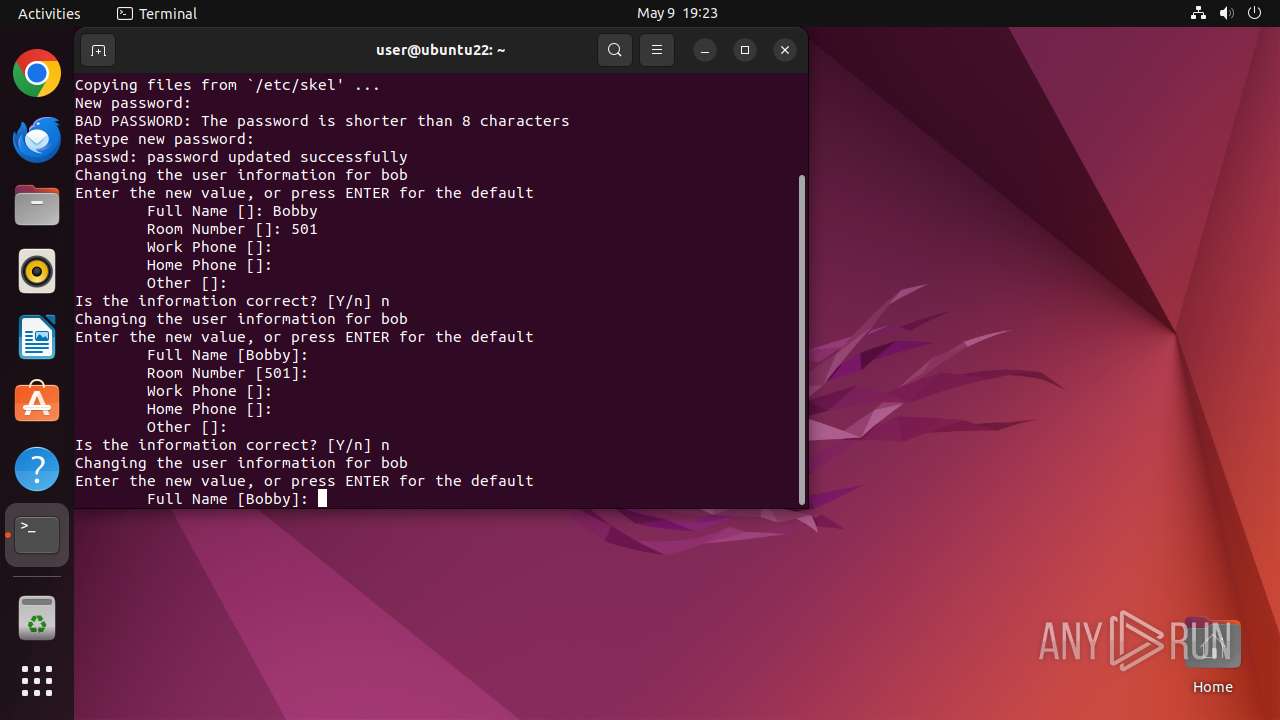The width and height of the screenshot is (1280, 720).
Task: Click the terminal title user@ubuntu22: ~
Action: [440, 50]
